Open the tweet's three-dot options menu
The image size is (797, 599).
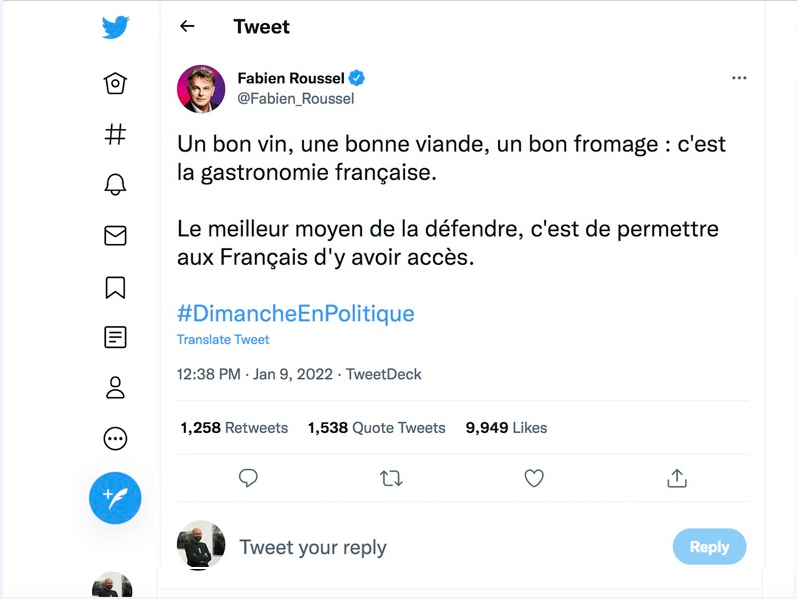tap(739, 78)
